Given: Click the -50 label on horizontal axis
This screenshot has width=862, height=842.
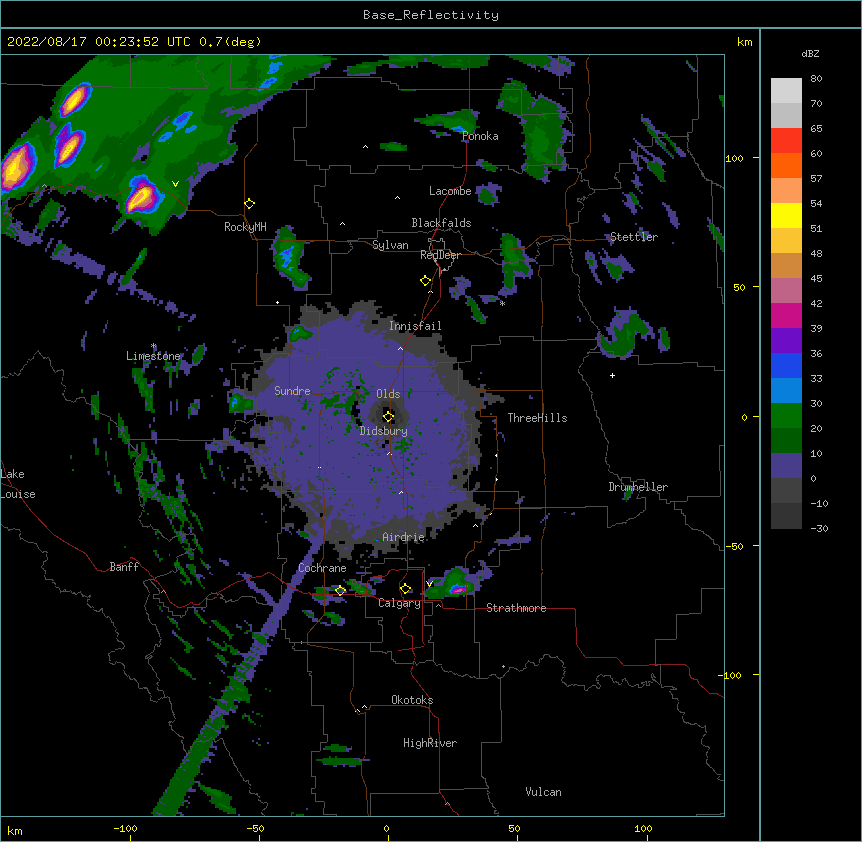Looking at the screenshot, I should [x=255, y=828].
